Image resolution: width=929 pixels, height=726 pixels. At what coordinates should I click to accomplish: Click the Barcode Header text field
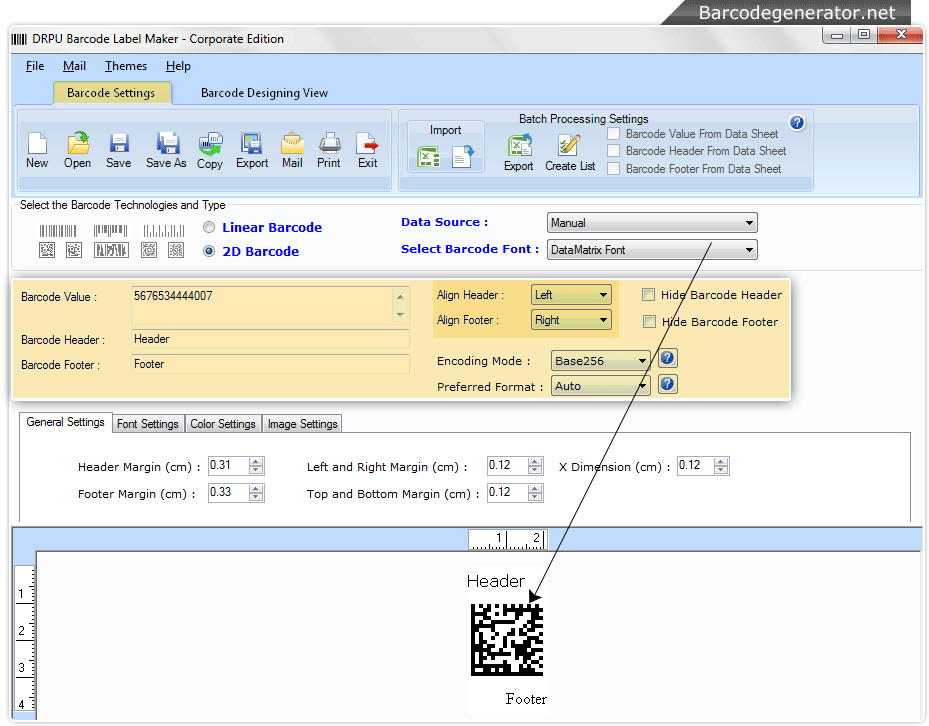coord(270,339)
